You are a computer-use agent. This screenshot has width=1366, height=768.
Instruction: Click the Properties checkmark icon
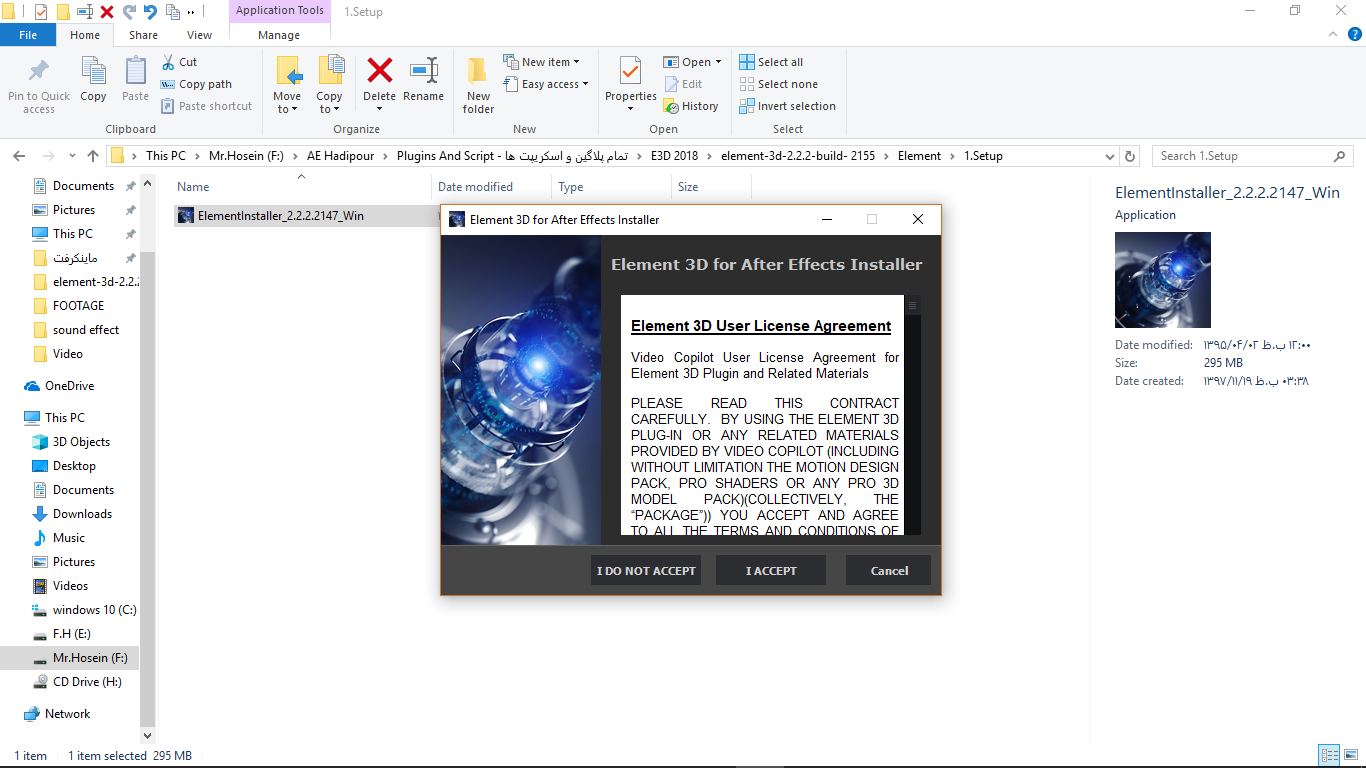[x=630, y=70]
